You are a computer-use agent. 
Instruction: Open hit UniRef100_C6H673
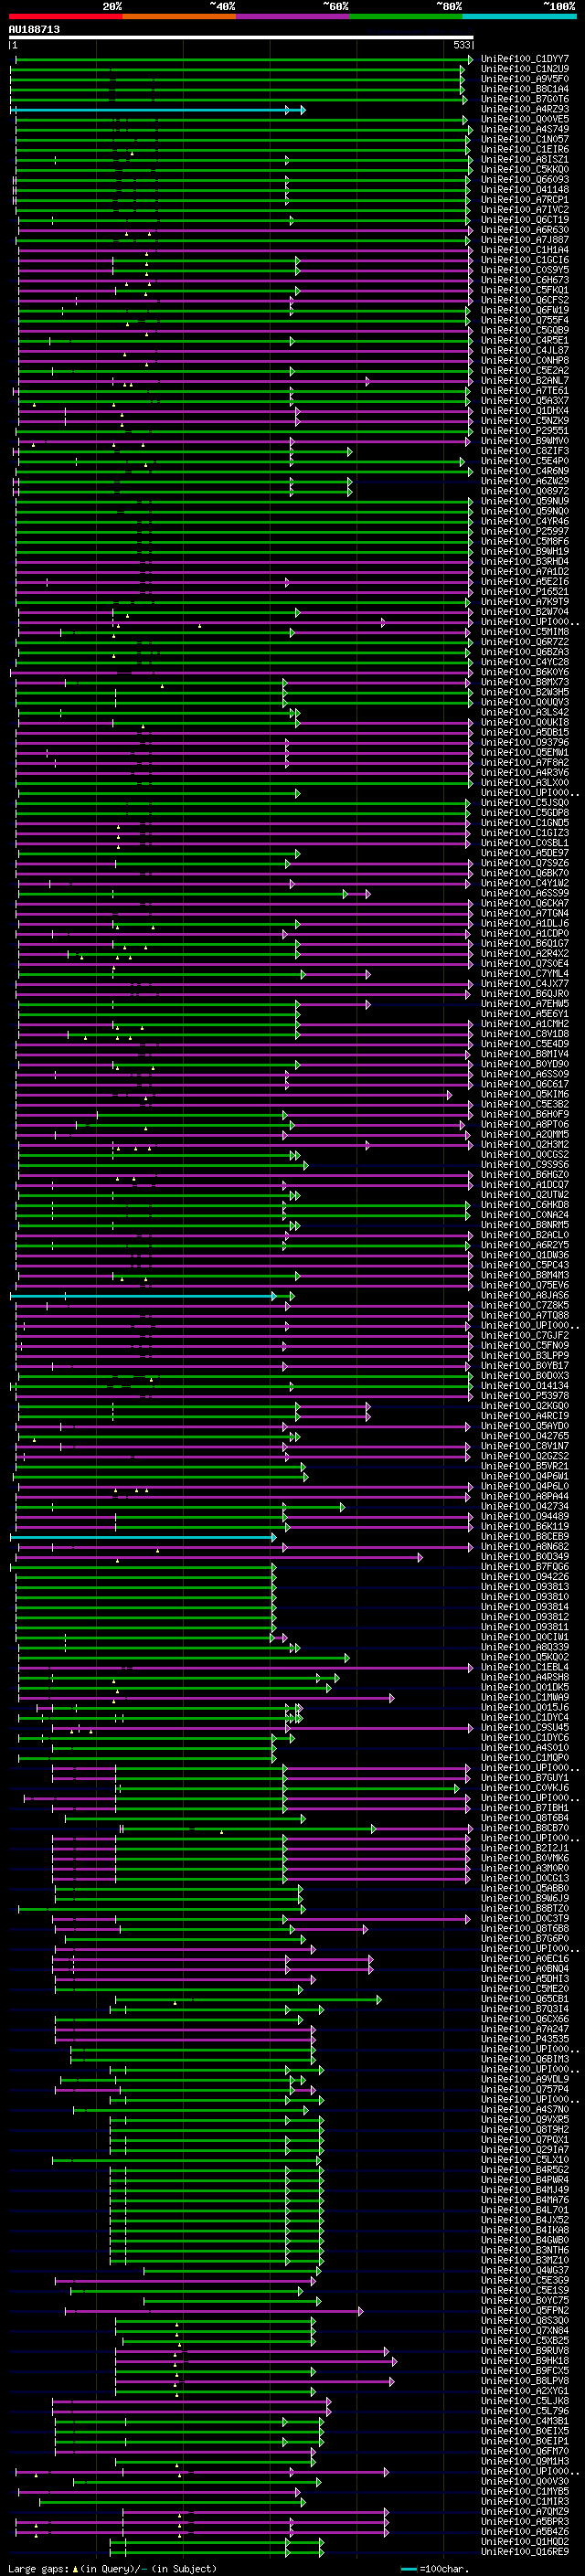[525, 280]
